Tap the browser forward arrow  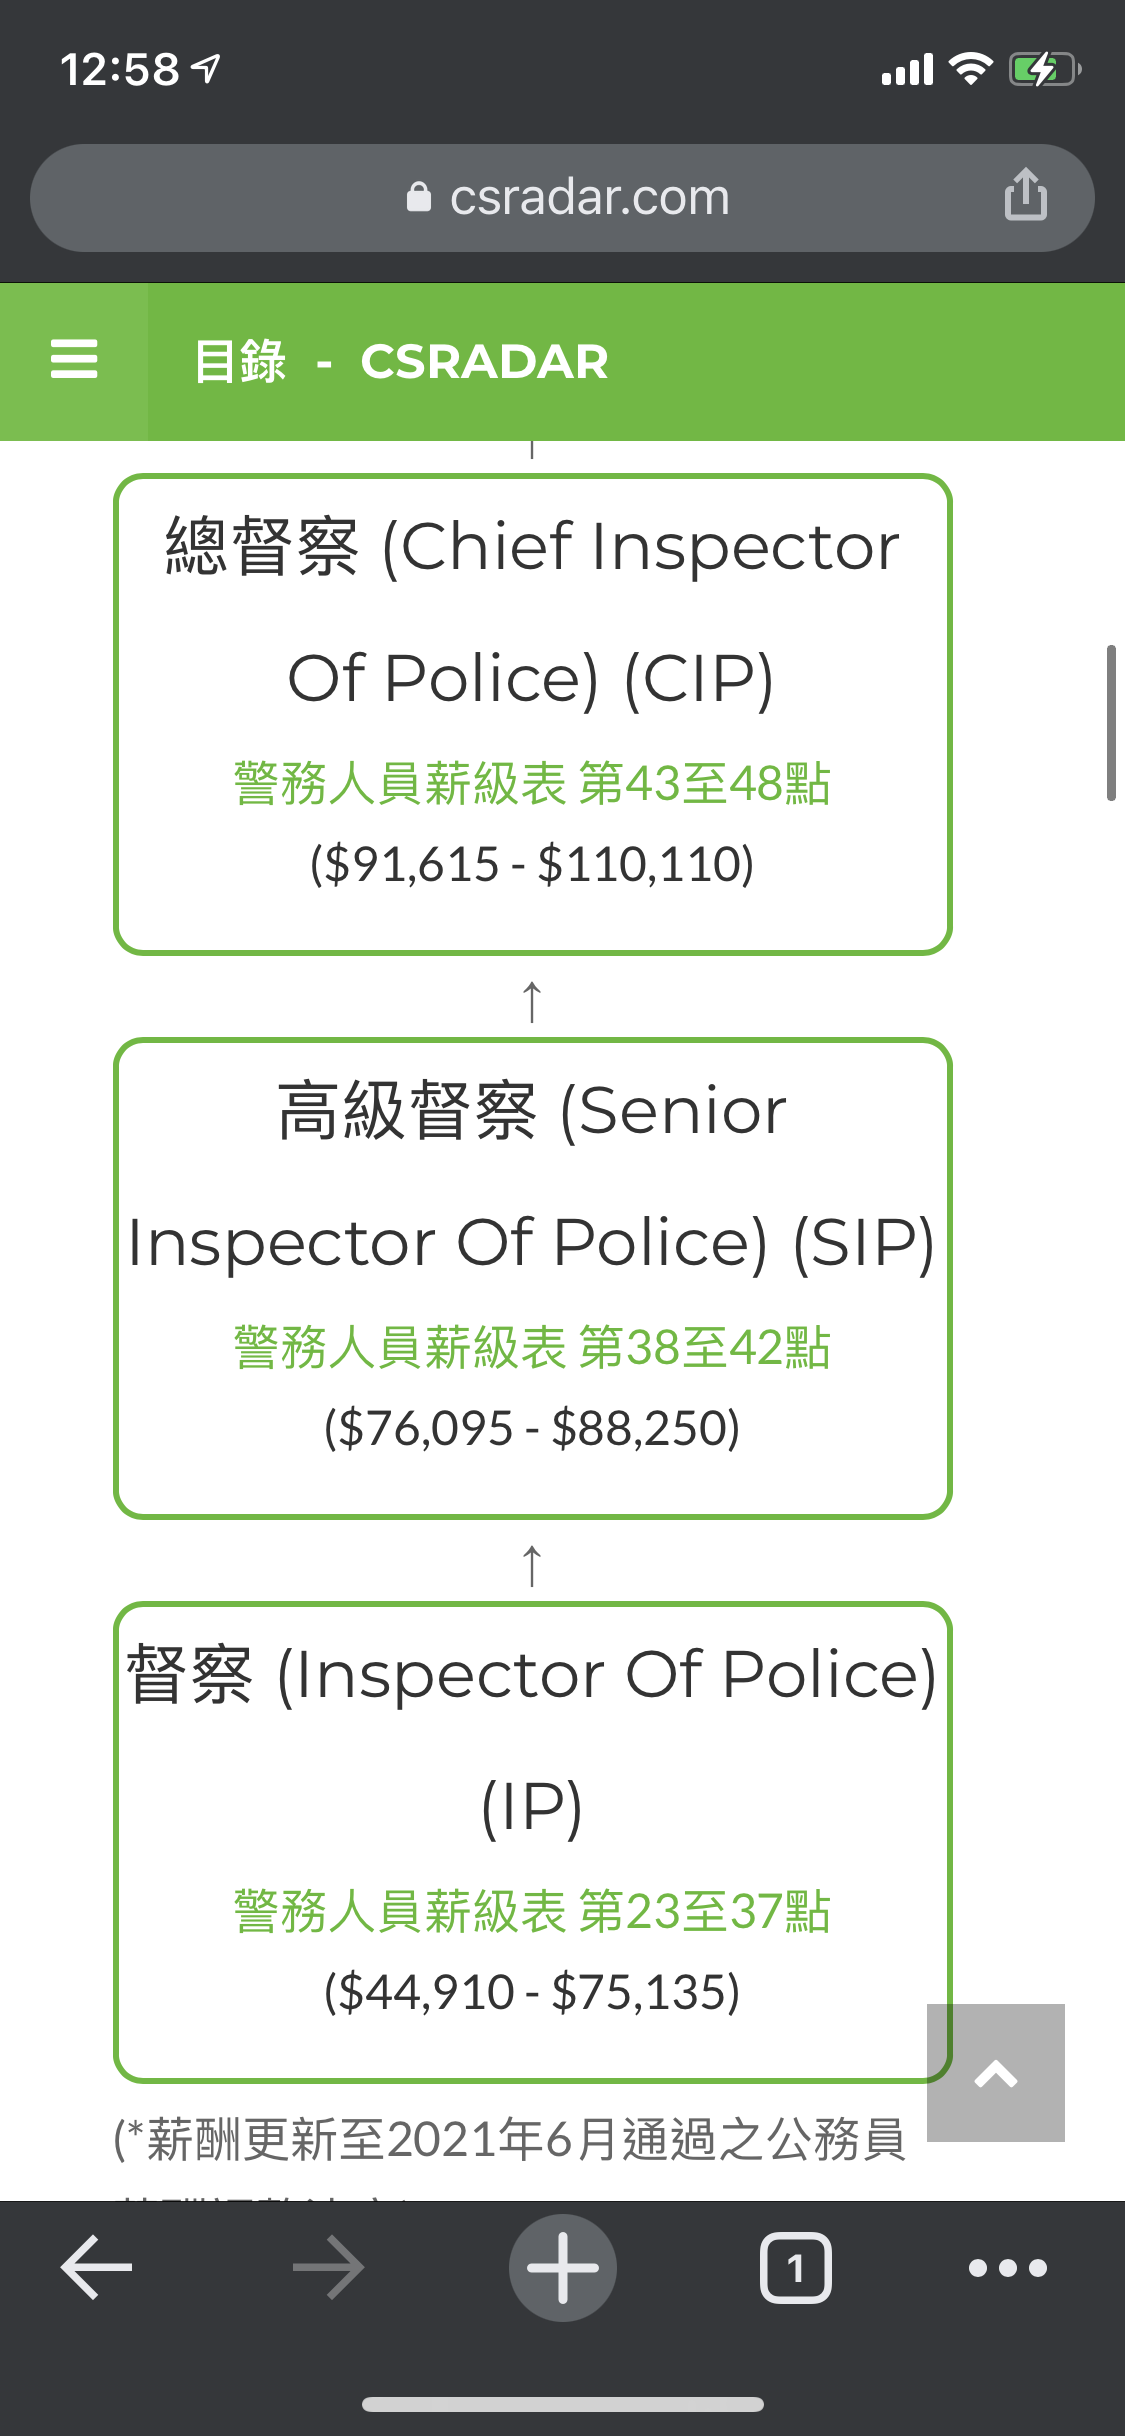tap(329, 2268)
